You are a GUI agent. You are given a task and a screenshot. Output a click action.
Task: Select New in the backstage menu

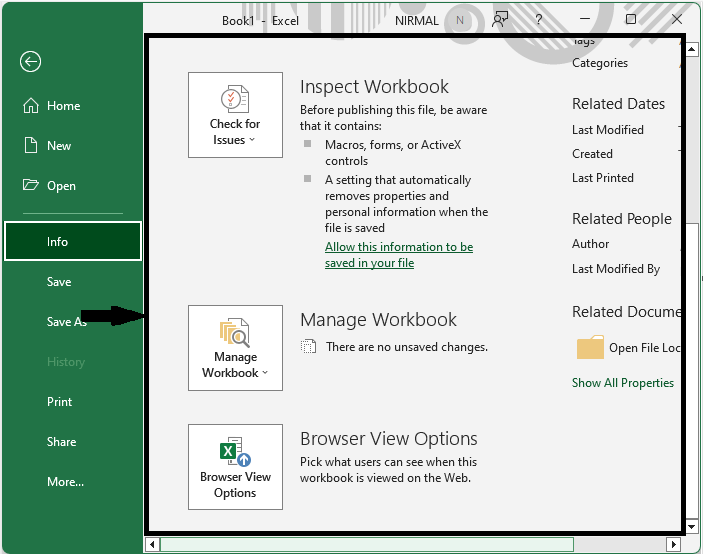pyautogui.click(x=47, y=146)
